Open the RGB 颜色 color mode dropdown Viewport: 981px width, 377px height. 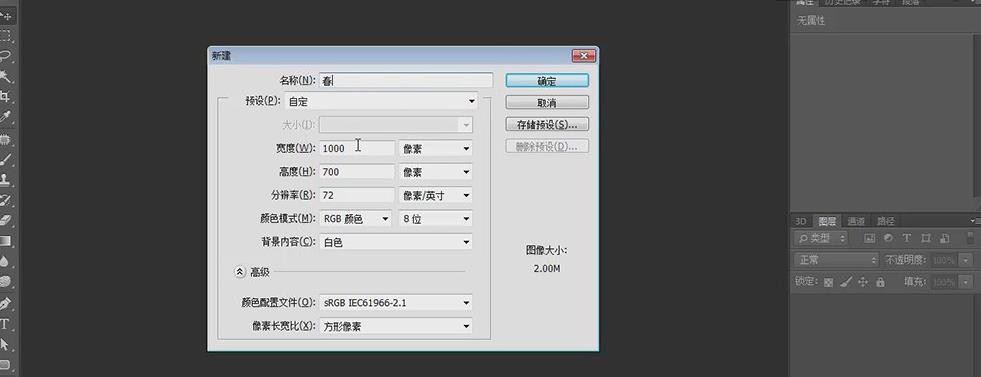[356, 219]
